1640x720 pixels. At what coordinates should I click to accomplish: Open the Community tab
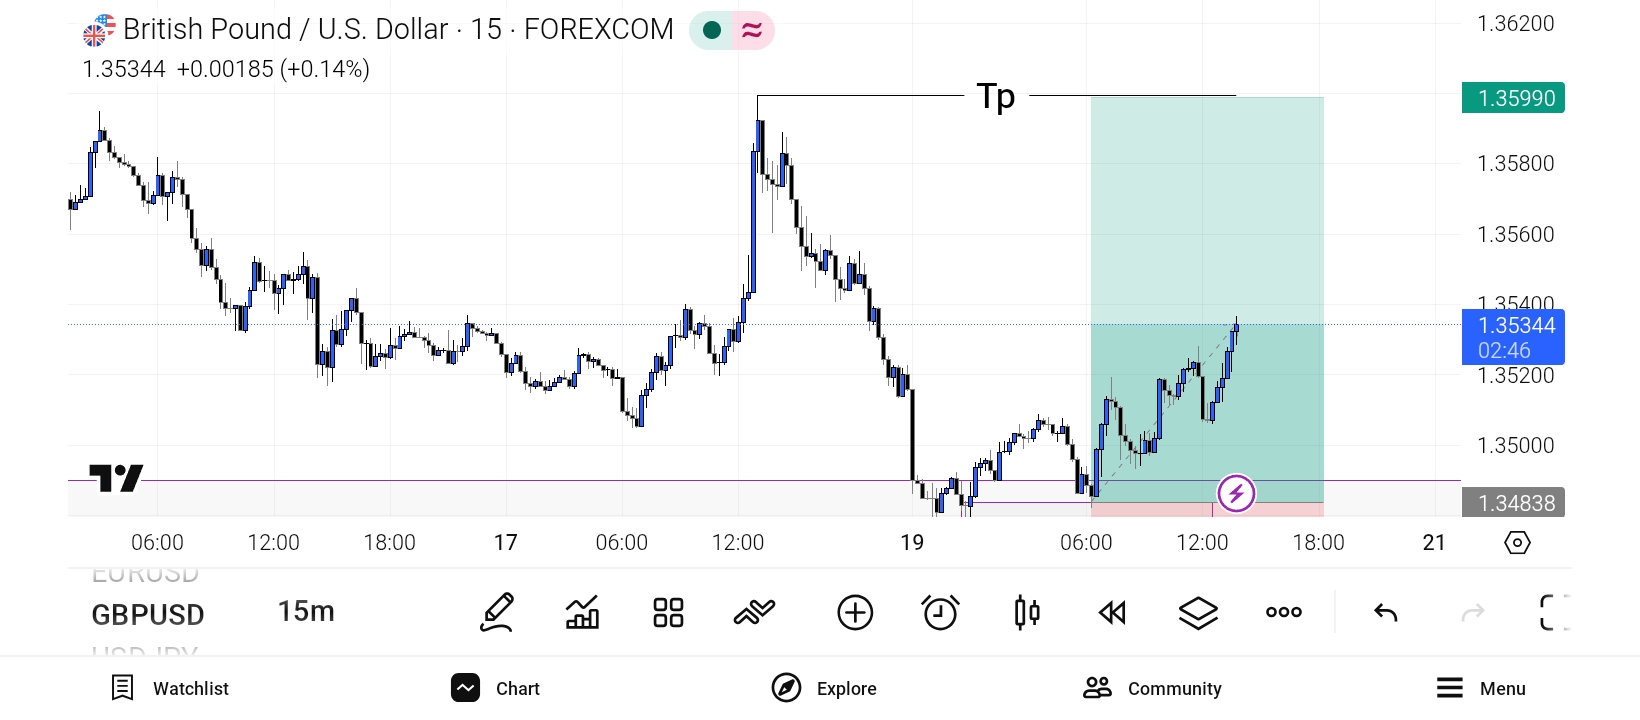click(x=1152, y=688)
